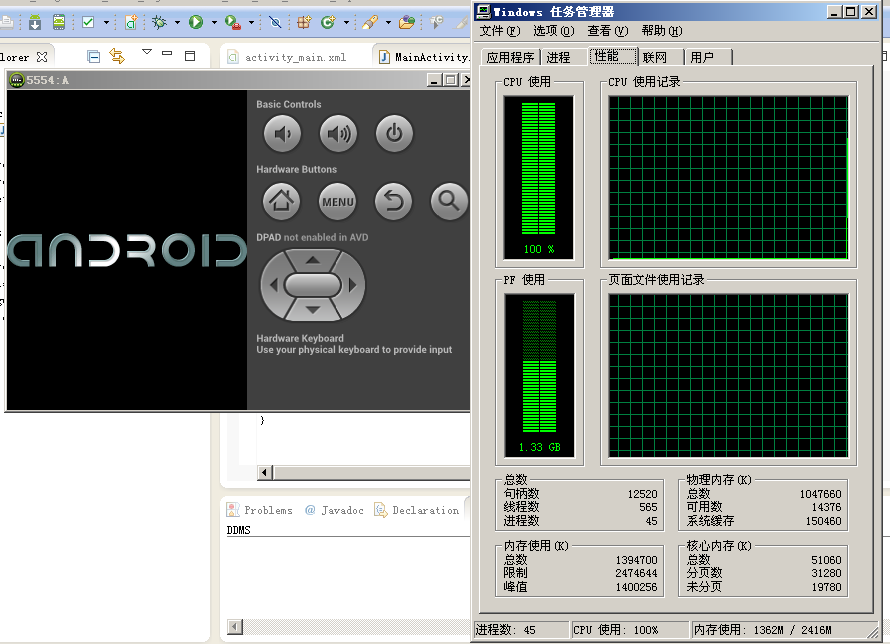The width and height of the screenshot is (890, 644).
Task: Open the dropdown arrow next to Debug icon
Action: point(177,22)
